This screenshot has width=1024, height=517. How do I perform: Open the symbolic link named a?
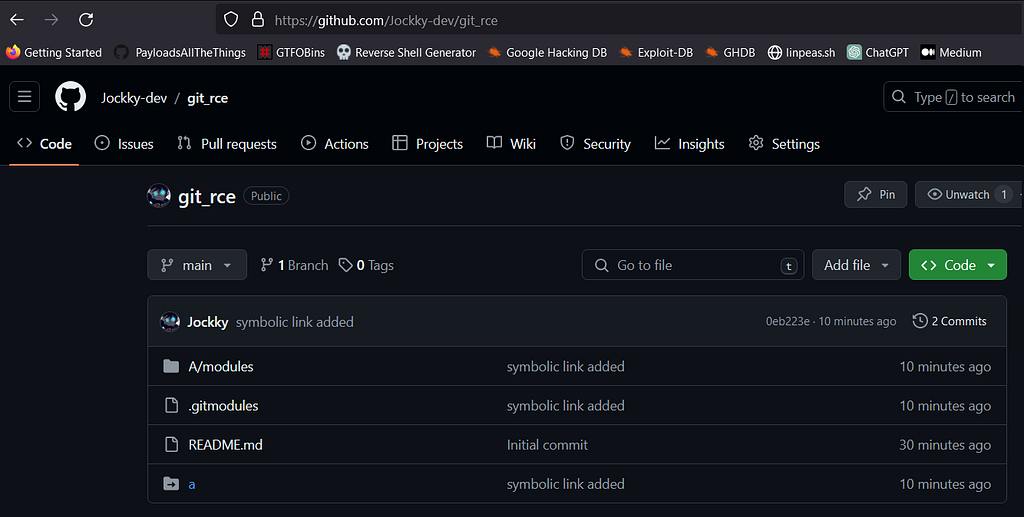click(192, 484)
